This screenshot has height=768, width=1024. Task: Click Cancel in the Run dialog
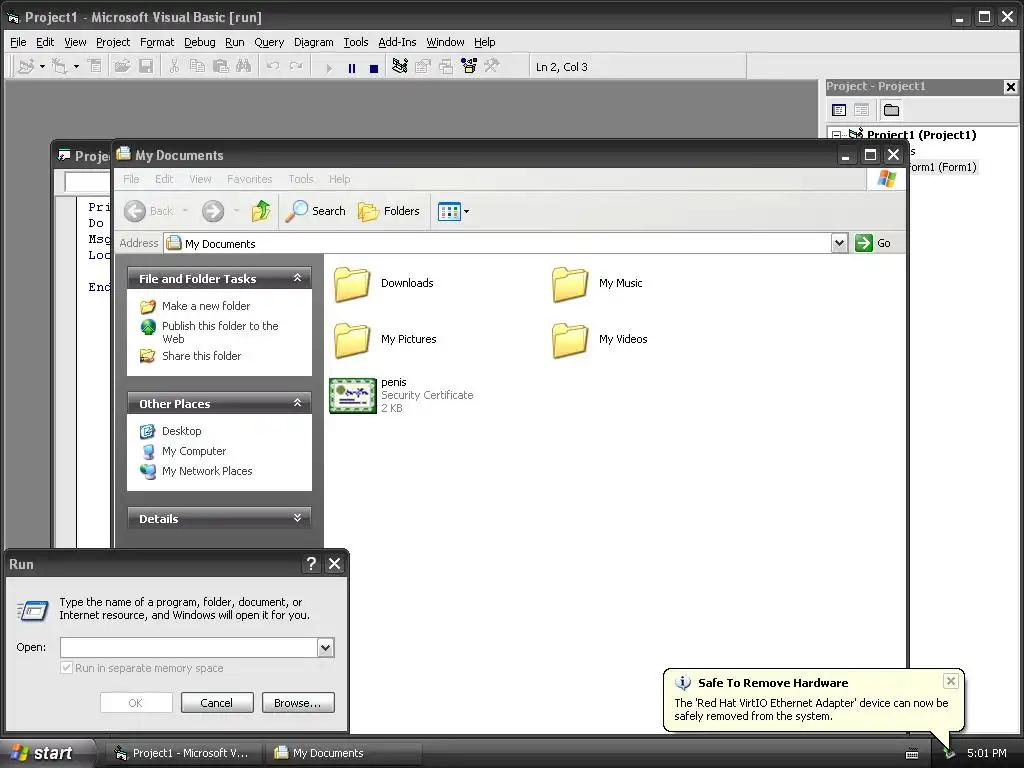[x=217, y=703]
